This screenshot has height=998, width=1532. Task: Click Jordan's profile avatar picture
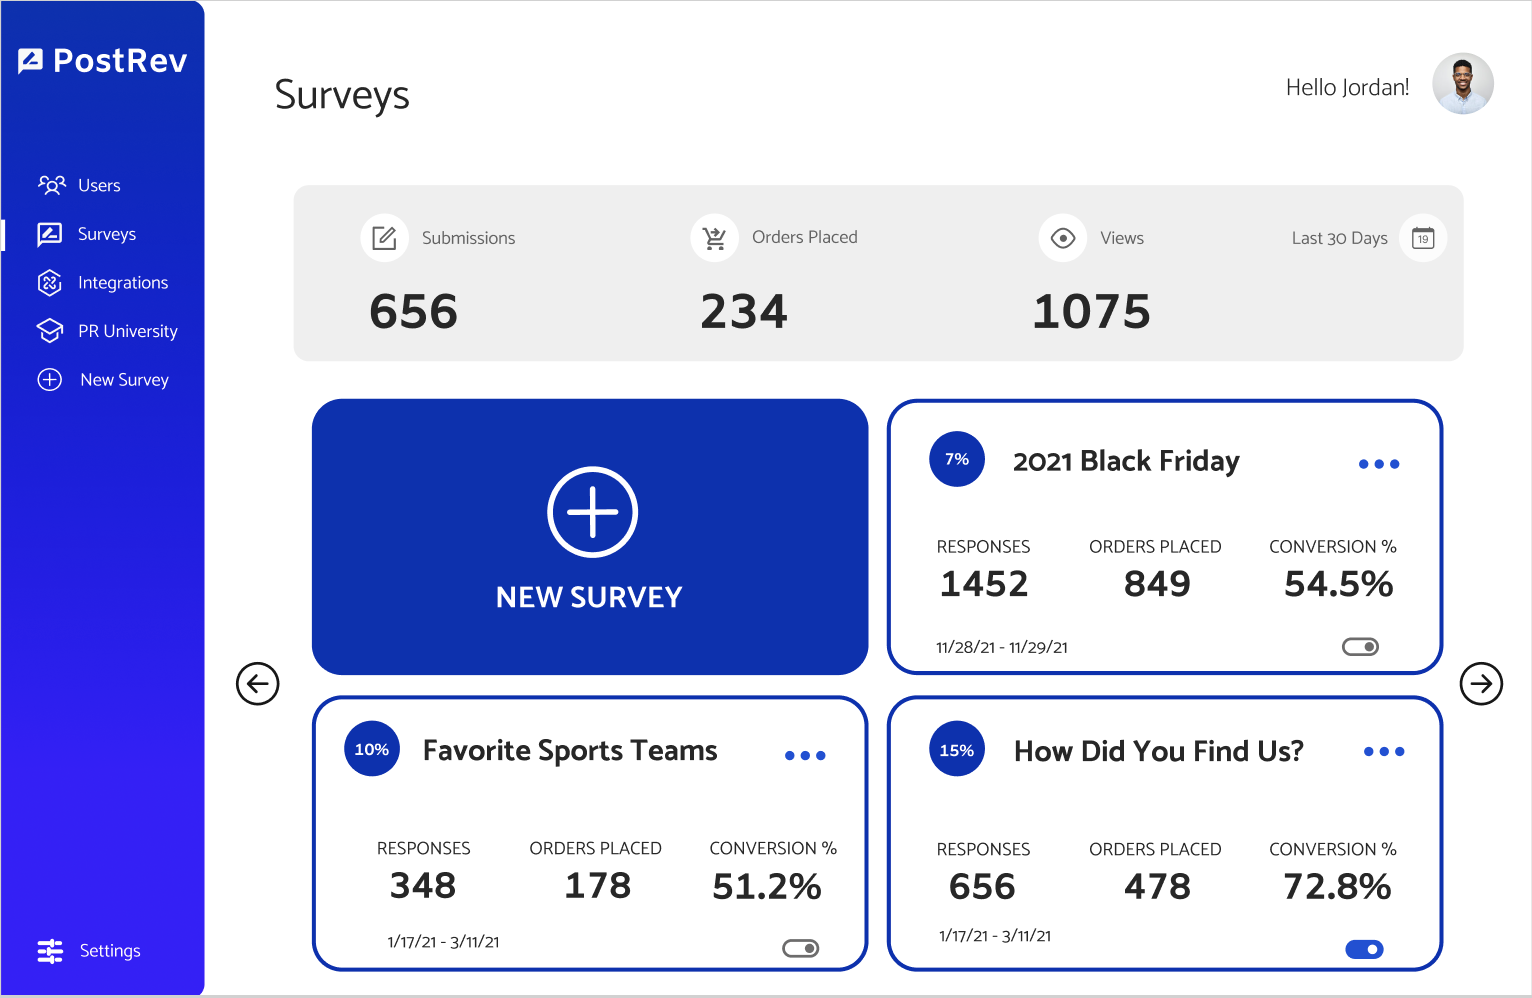(x=1462, y=84)
